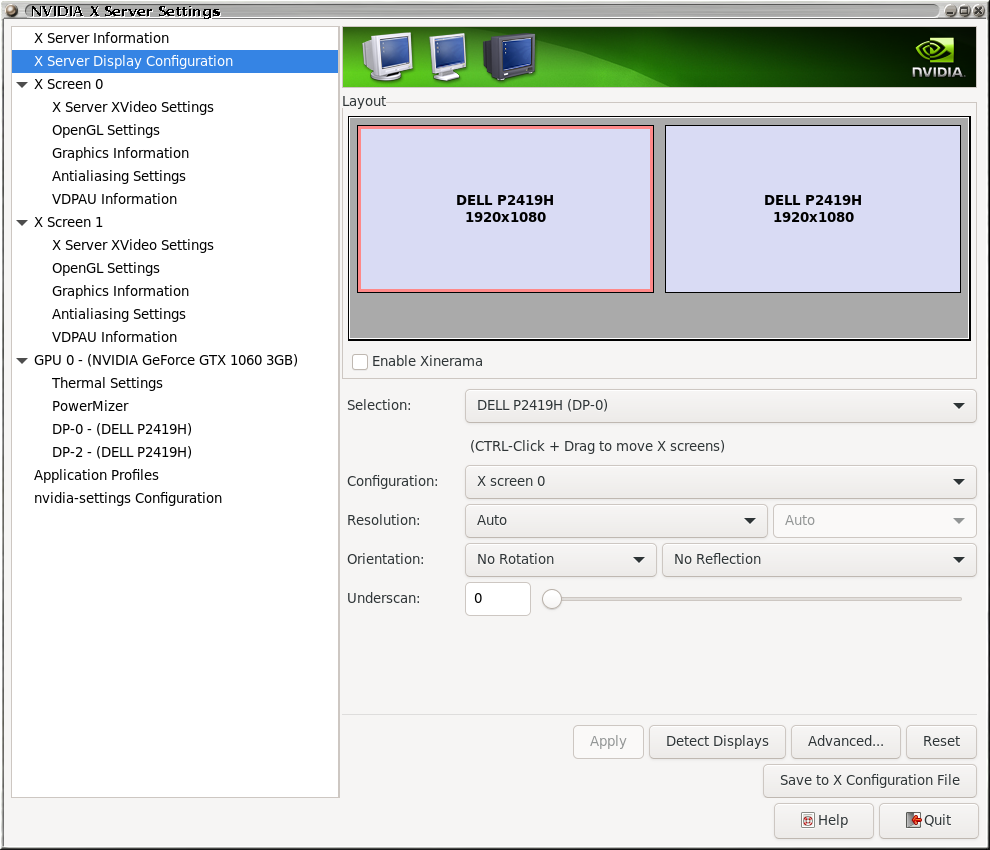Viewport: 990px width, 850px height.
Task: Open the No Rotation orientation dropdown
Action: coord(561,560)
